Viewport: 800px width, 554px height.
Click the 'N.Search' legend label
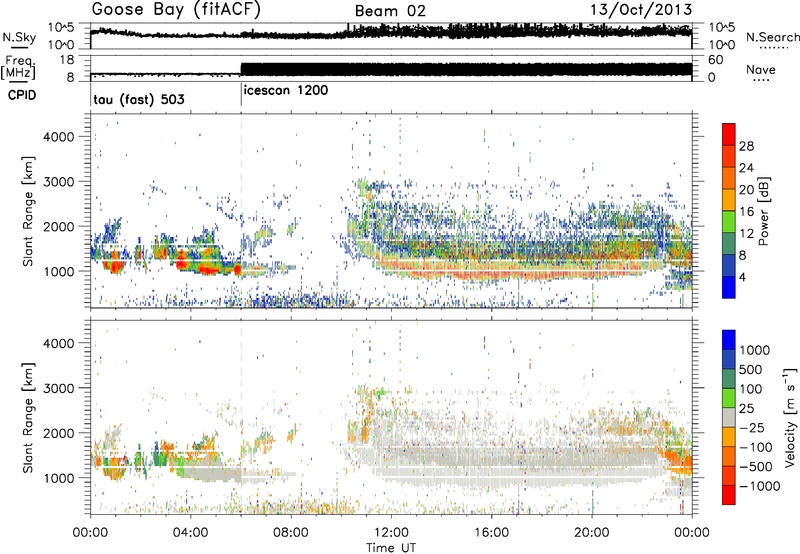772,37
